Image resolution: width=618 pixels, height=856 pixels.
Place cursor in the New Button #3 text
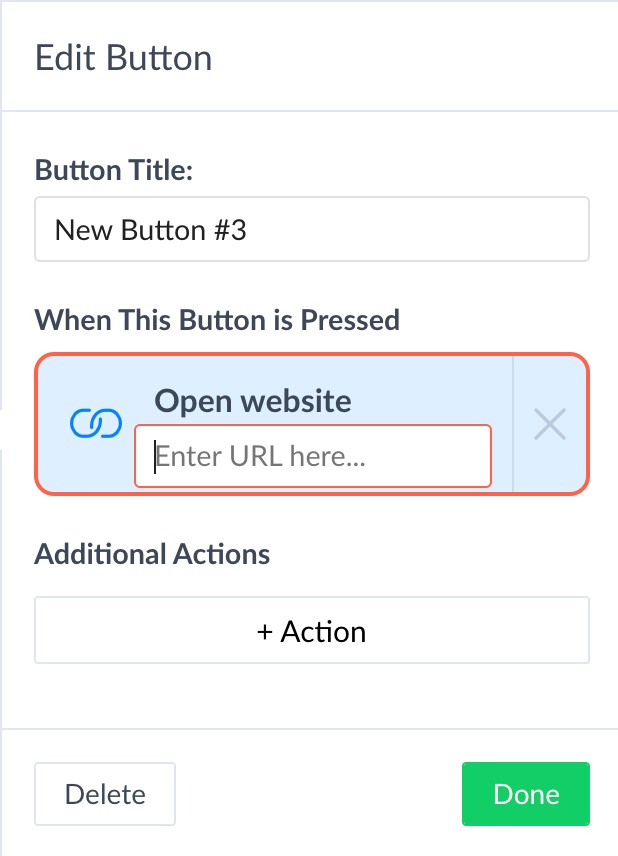click(151, 230)
